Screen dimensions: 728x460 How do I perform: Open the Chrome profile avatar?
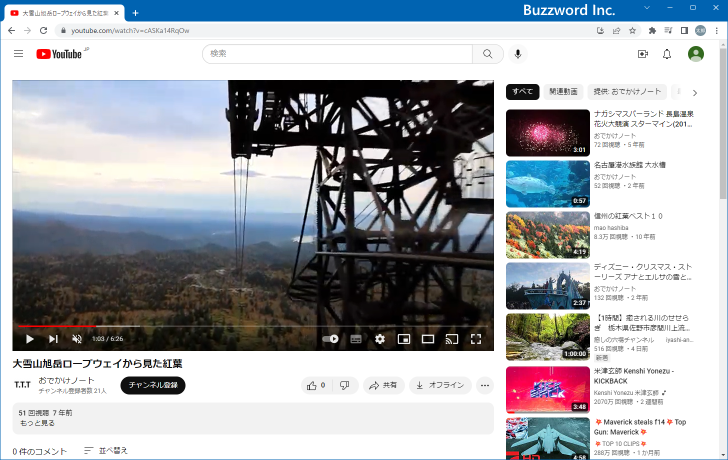point(700,31)
